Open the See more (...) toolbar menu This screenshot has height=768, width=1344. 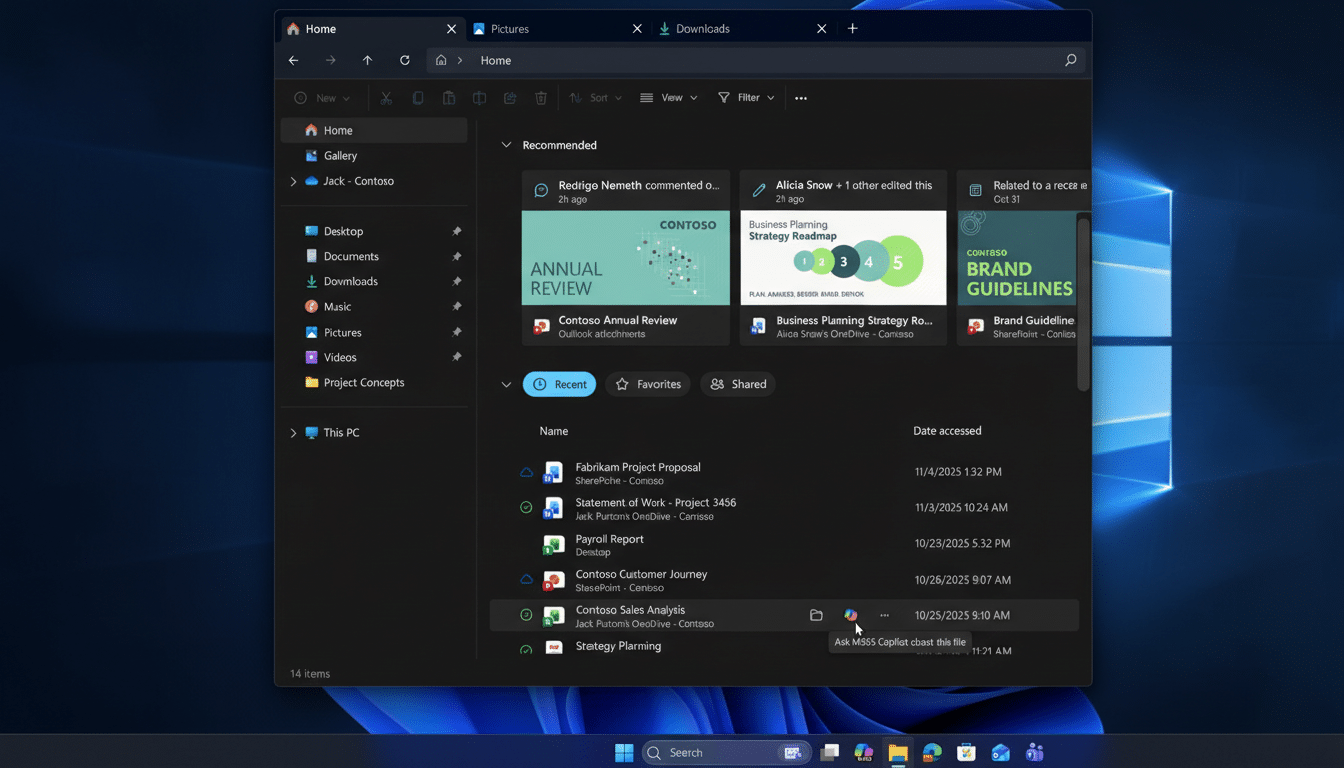(800, 97)
